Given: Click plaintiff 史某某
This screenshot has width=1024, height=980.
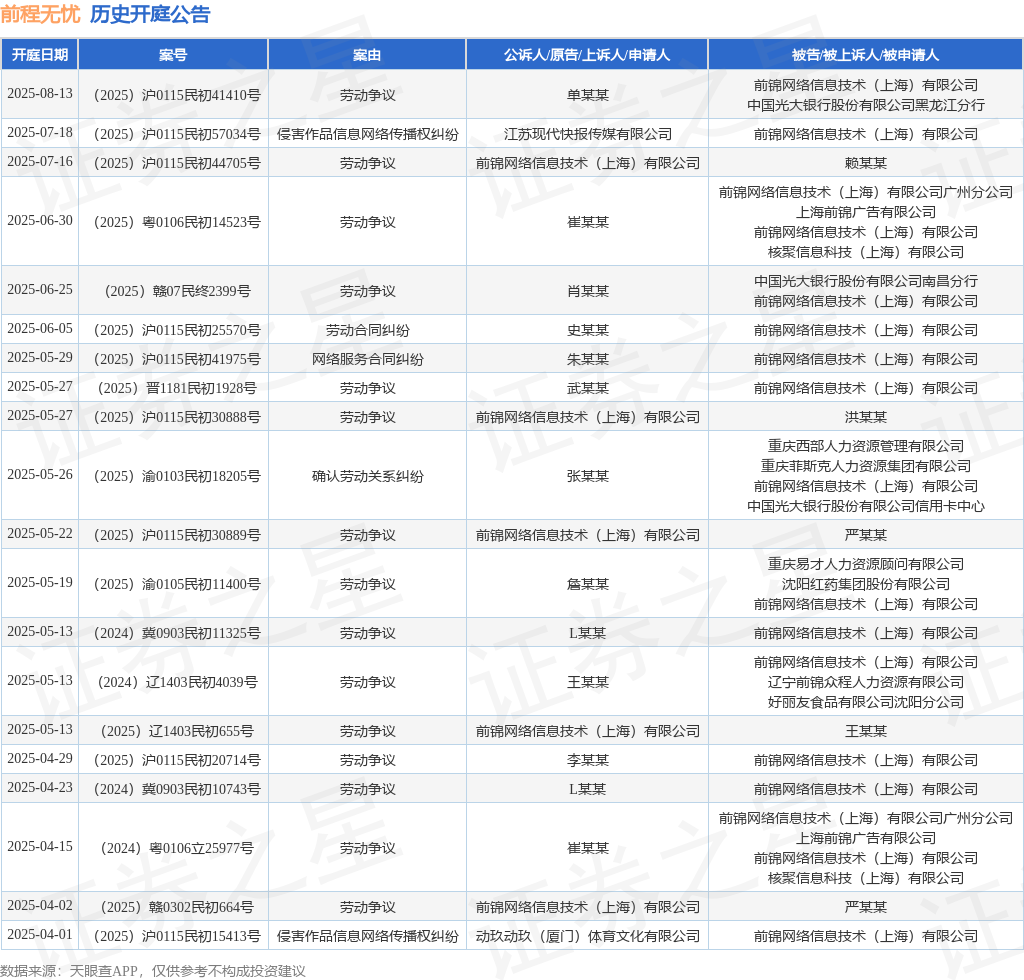Looking at the screenshot, I should pyautogui.click(x=588, y=330).
